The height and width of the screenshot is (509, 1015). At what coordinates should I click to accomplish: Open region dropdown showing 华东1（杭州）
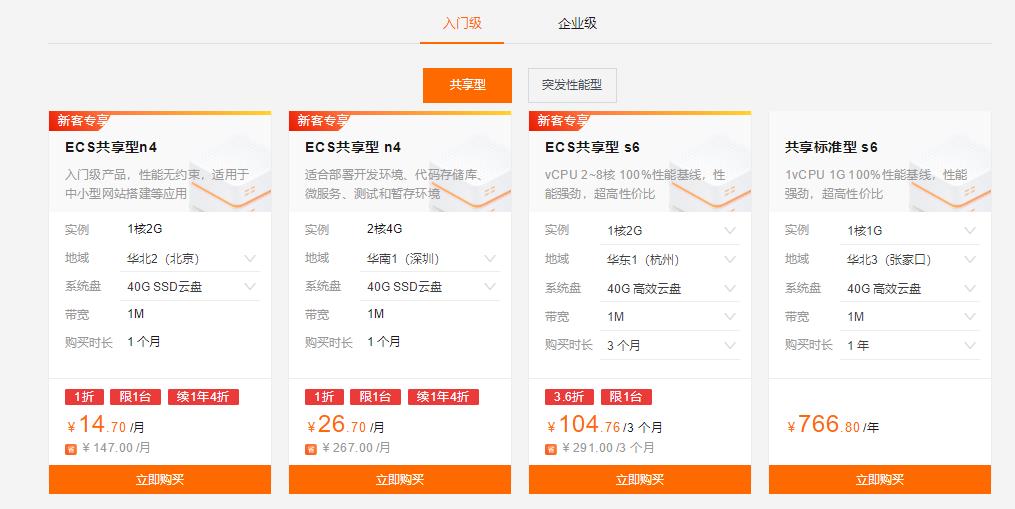(670, 260)
